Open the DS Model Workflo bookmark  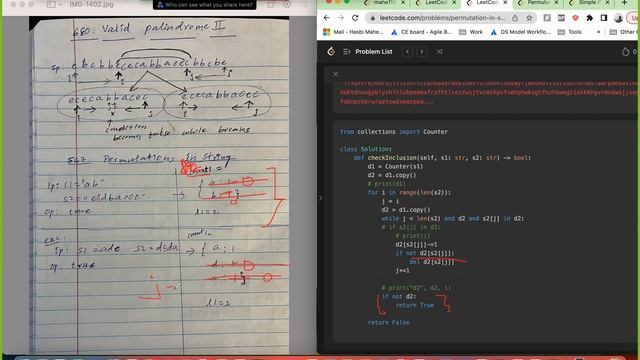point(520,32)
